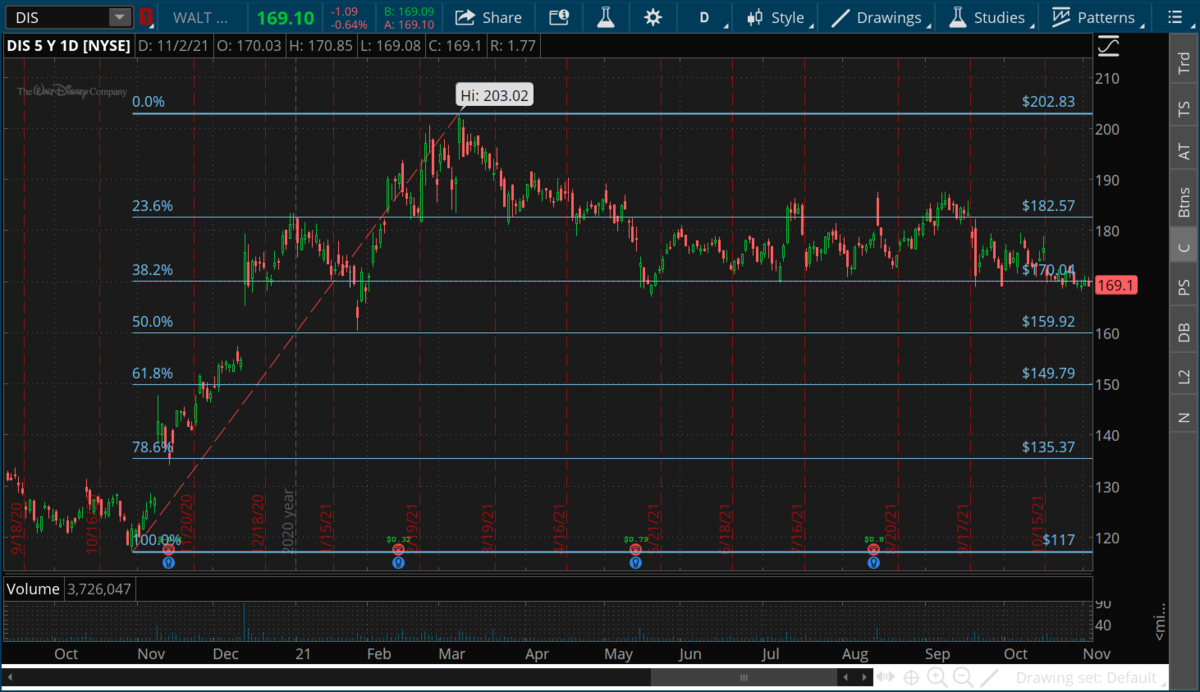Open the Btns sidebar tab
Image resolution: width=1200 pixels, height=692 pixels.
pos(1184,201)
